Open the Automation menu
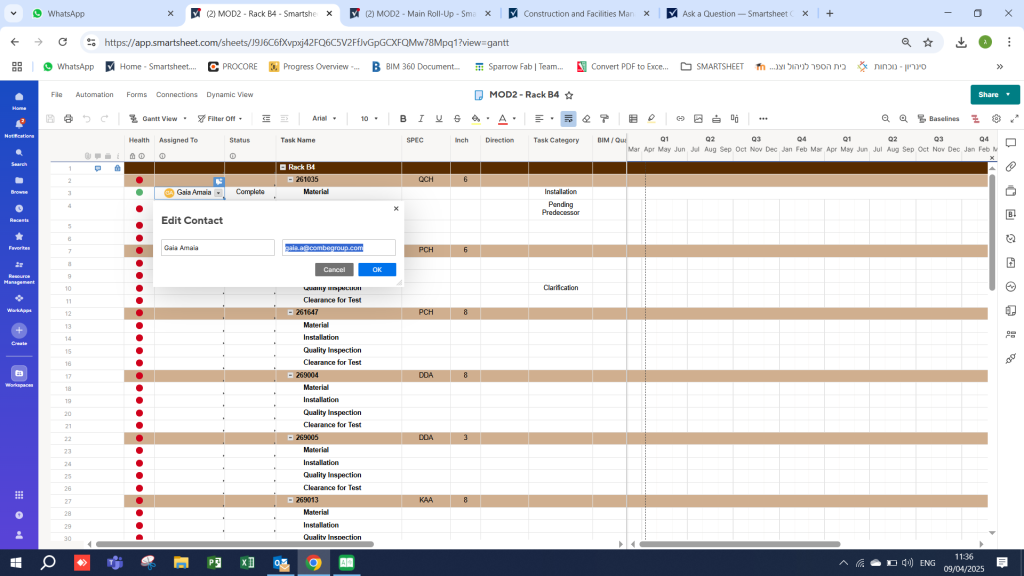The height and width of the screenshot is (576, 1024). [x=95, y=94]
